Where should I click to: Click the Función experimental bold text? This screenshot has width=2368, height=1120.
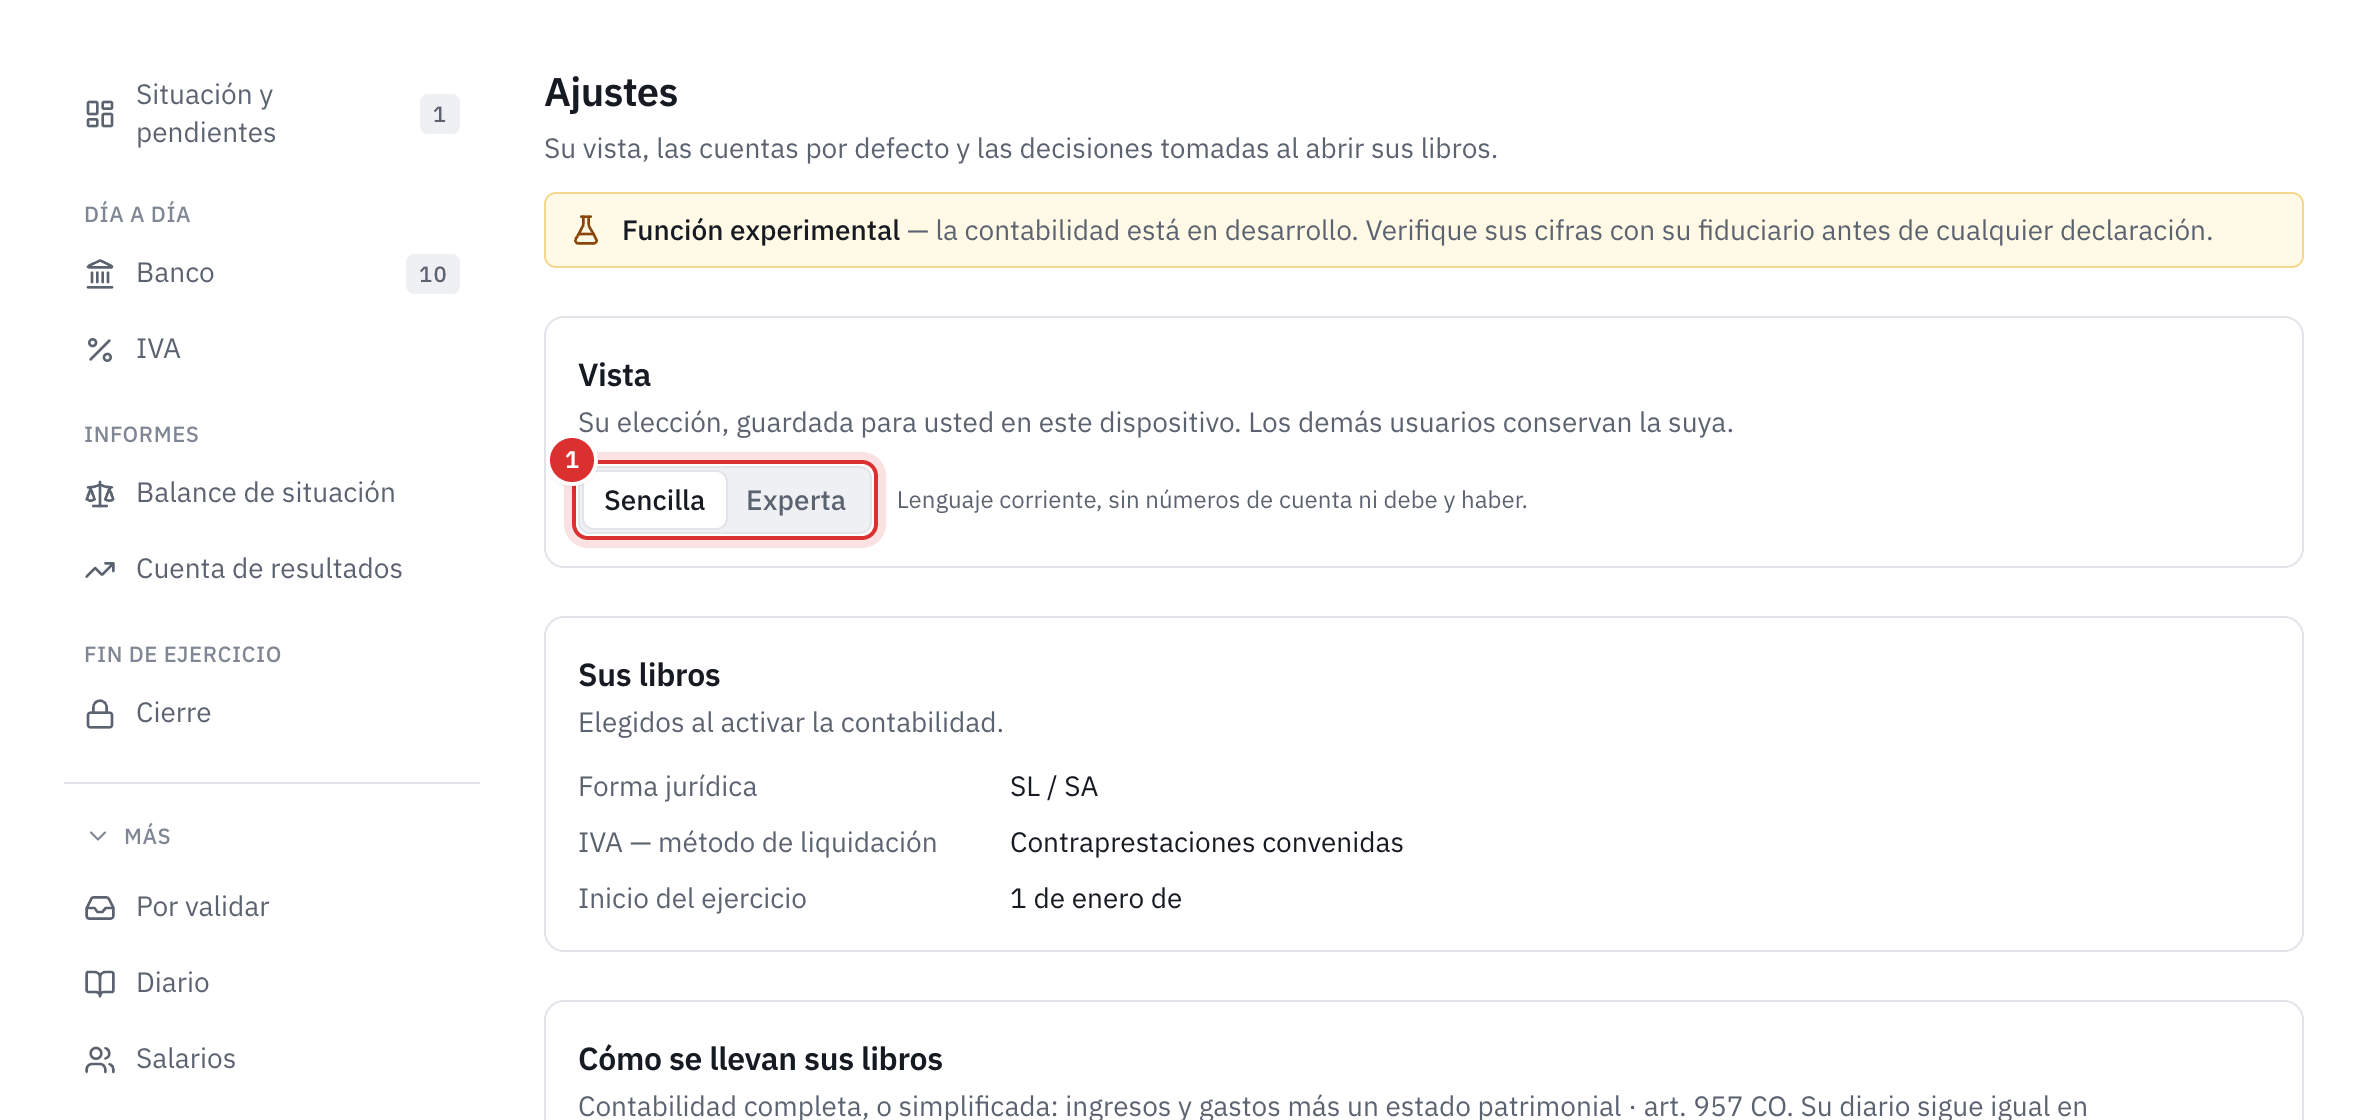click(761, 231)
